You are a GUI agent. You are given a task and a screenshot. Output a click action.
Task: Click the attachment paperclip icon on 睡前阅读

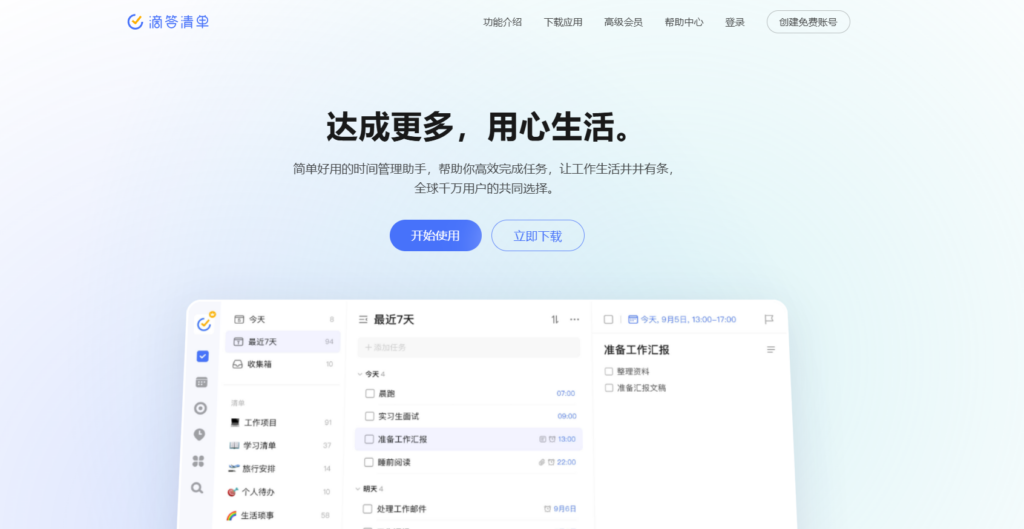(541, 462)
